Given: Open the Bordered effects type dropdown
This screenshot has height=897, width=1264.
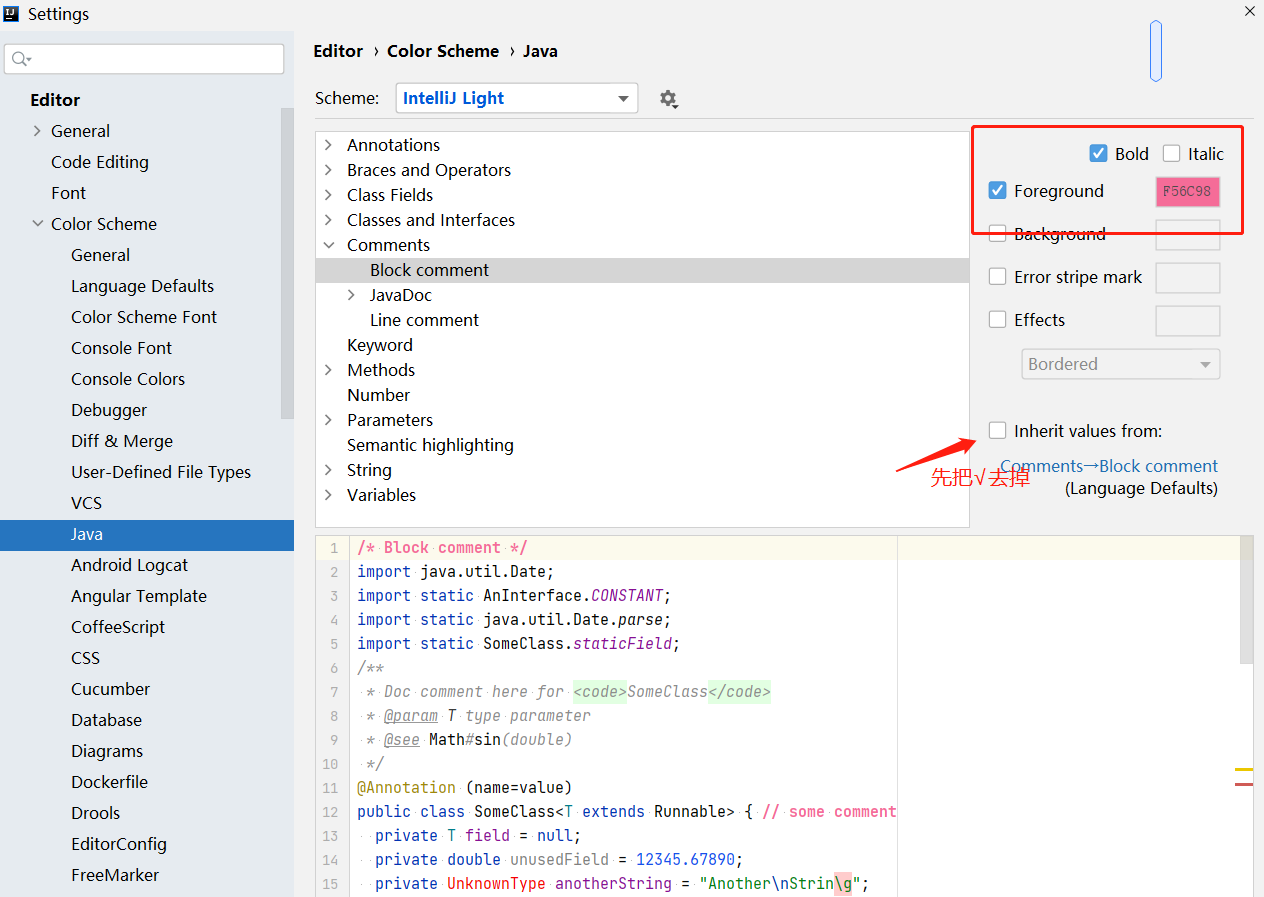Looking at the screenshot, I should [1120, 364].
